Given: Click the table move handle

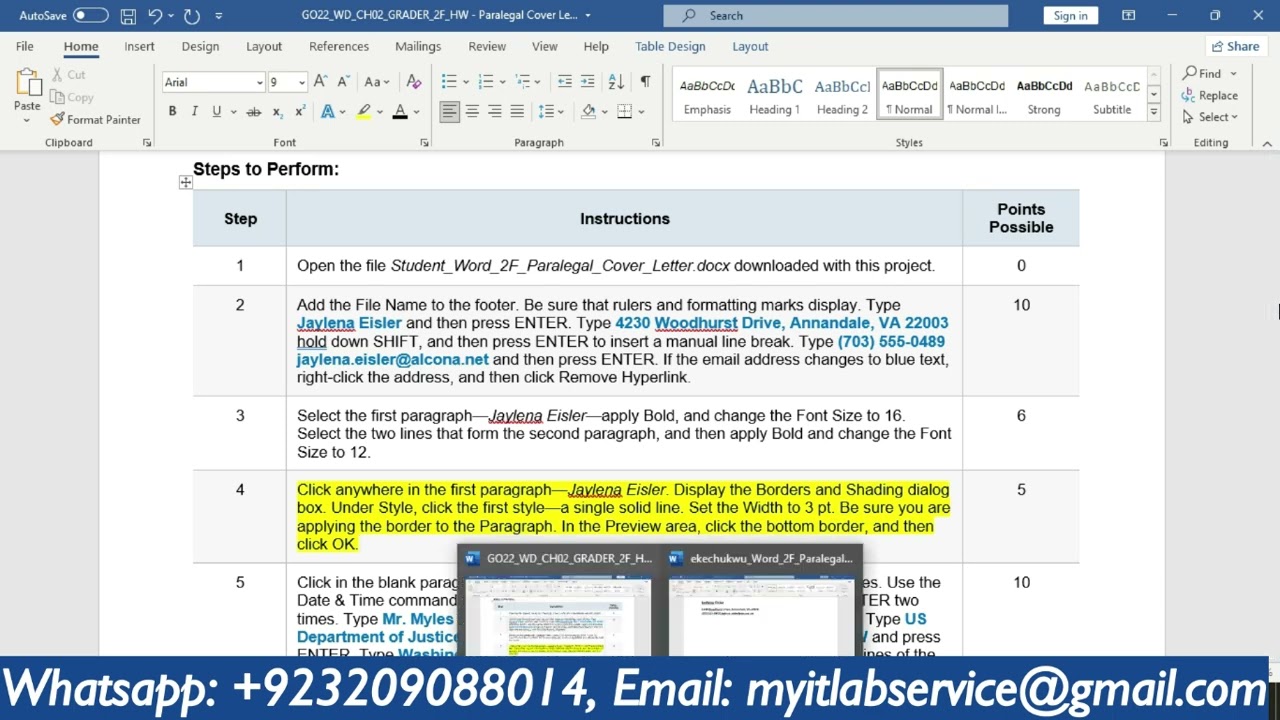Looking at the screenshot, I should pos(185,182).
